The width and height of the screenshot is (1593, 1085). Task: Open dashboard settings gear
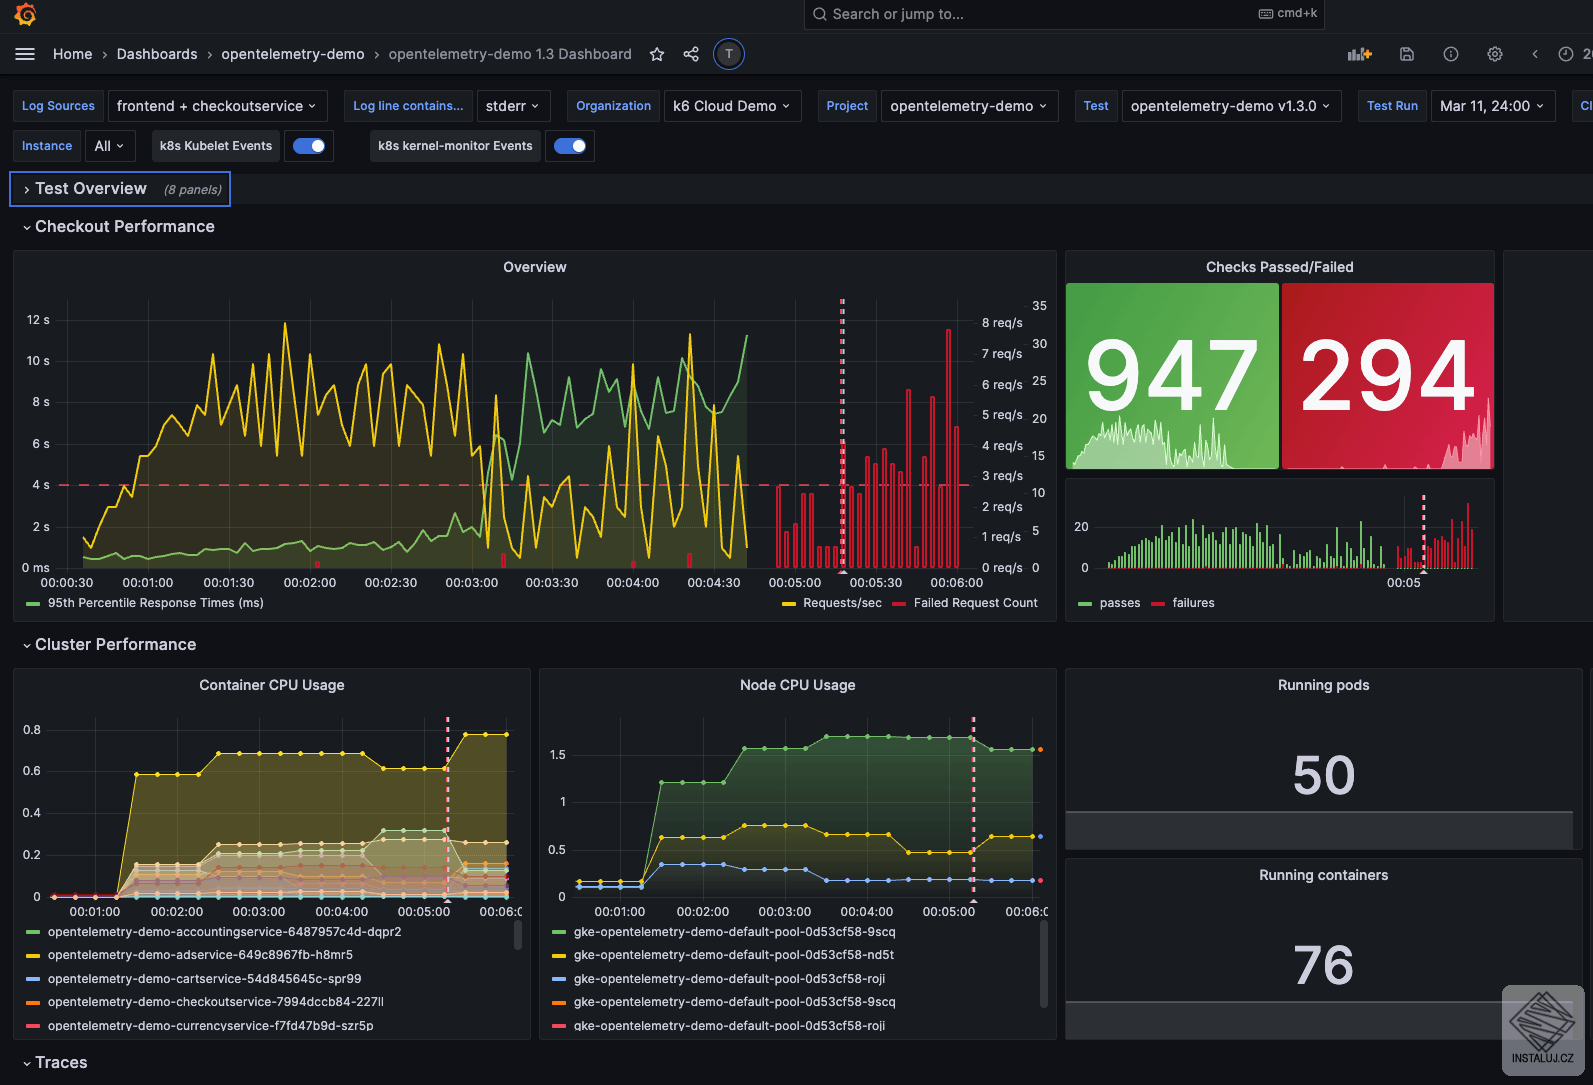coord(1495,54)
